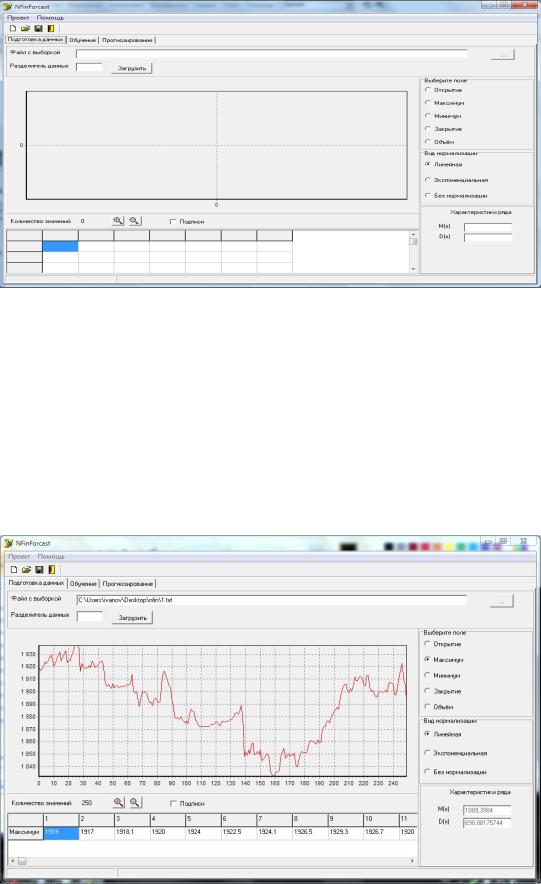
Task: Click Exit door icon in loaded-chart window
Action: (x=51, y=569)
